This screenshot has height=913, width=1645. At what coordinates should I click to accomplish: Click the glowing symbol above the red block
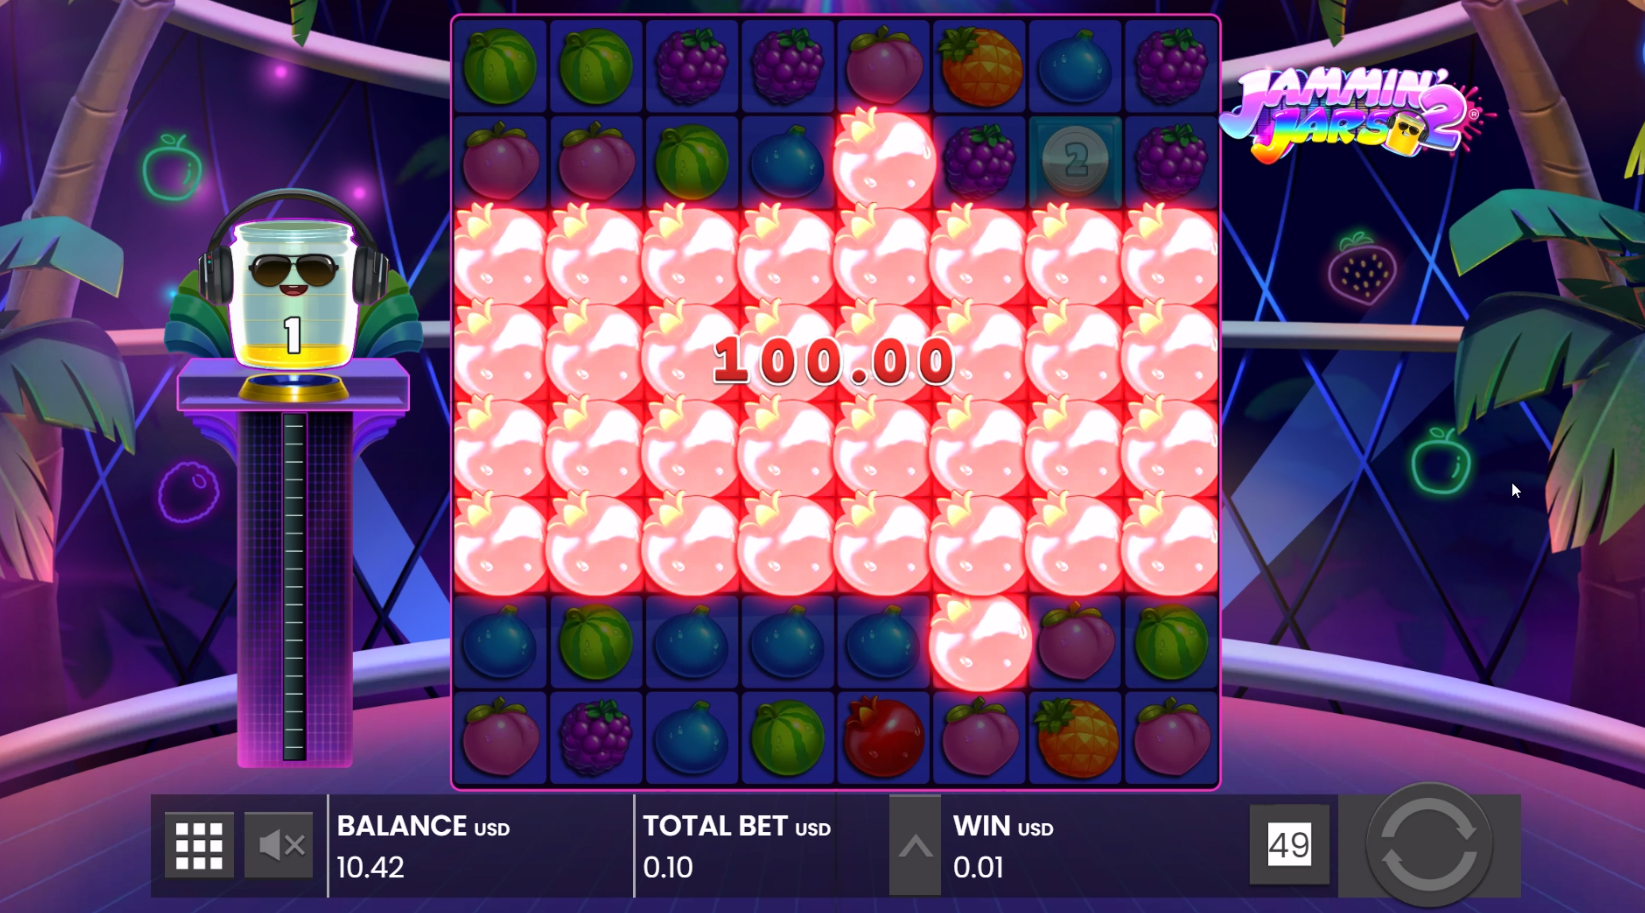pos(884,160)
